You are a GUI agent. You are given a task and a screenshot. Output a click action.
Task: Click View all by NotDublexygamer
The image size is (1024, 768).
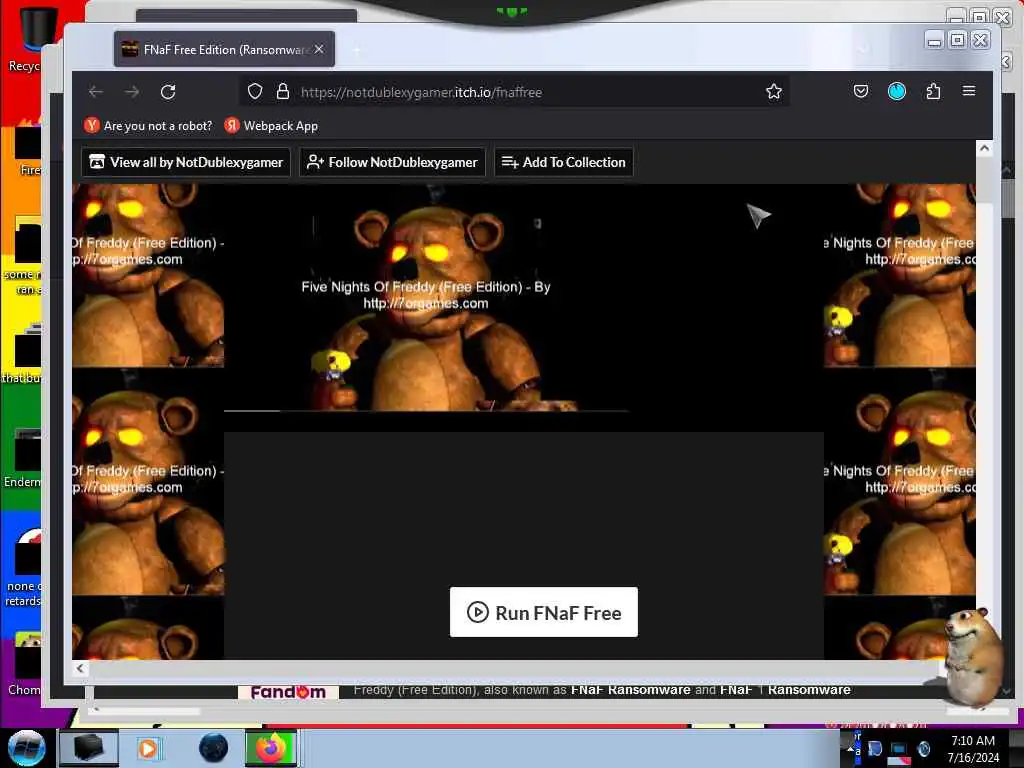pyautogui.click(x=186, y=162)
